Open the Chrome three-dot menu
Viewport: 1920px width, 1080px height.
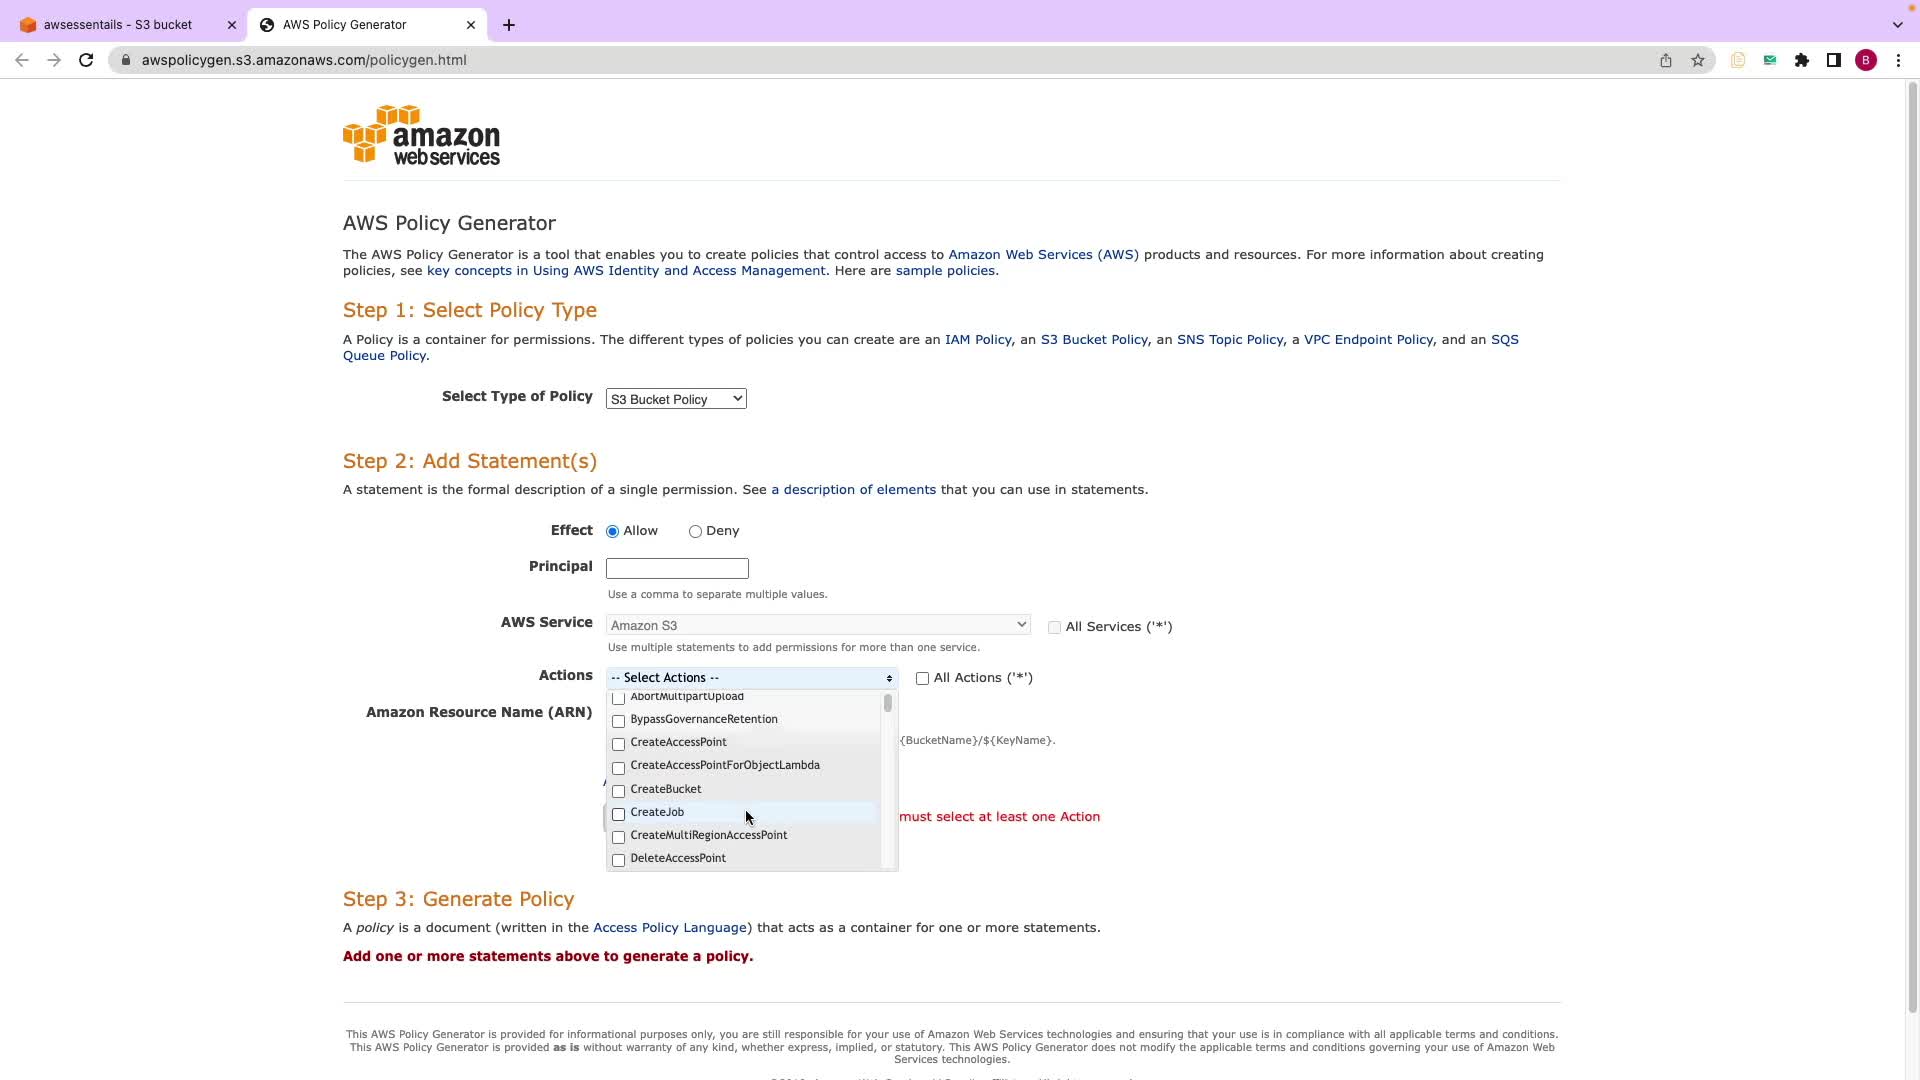[1898, 60]
